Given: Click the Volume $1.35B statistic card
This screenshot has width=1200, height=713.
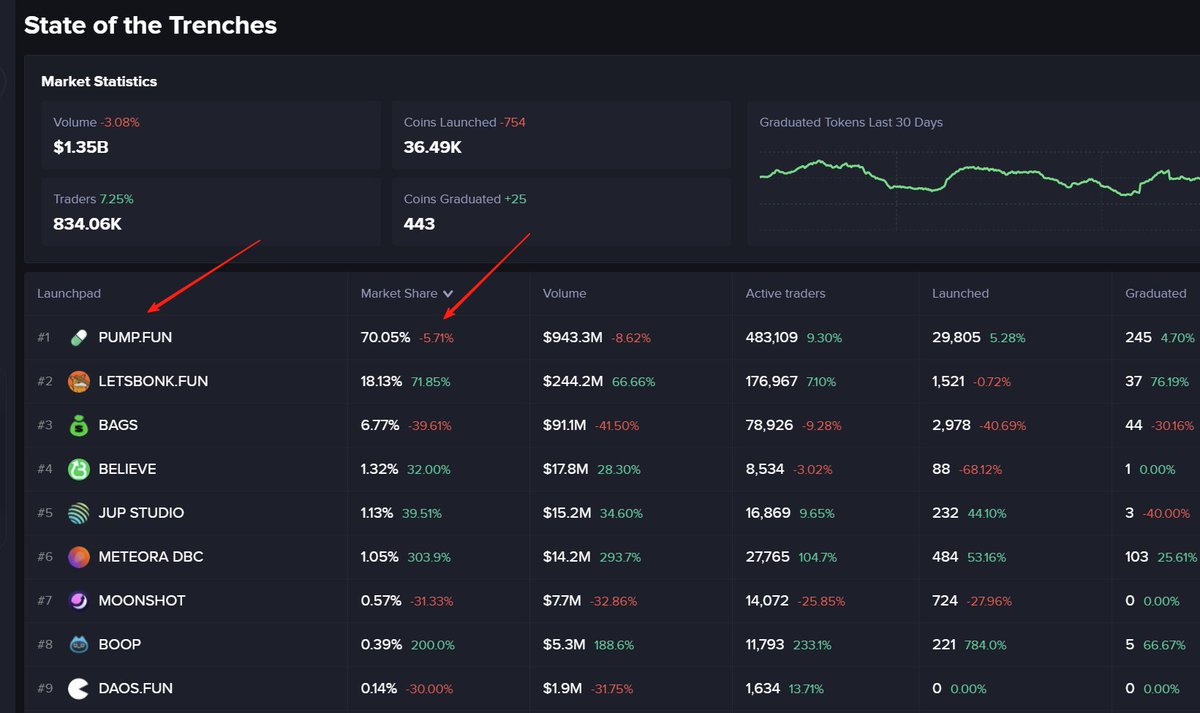Looking at the screenshot, I should (x=211, y=135).
